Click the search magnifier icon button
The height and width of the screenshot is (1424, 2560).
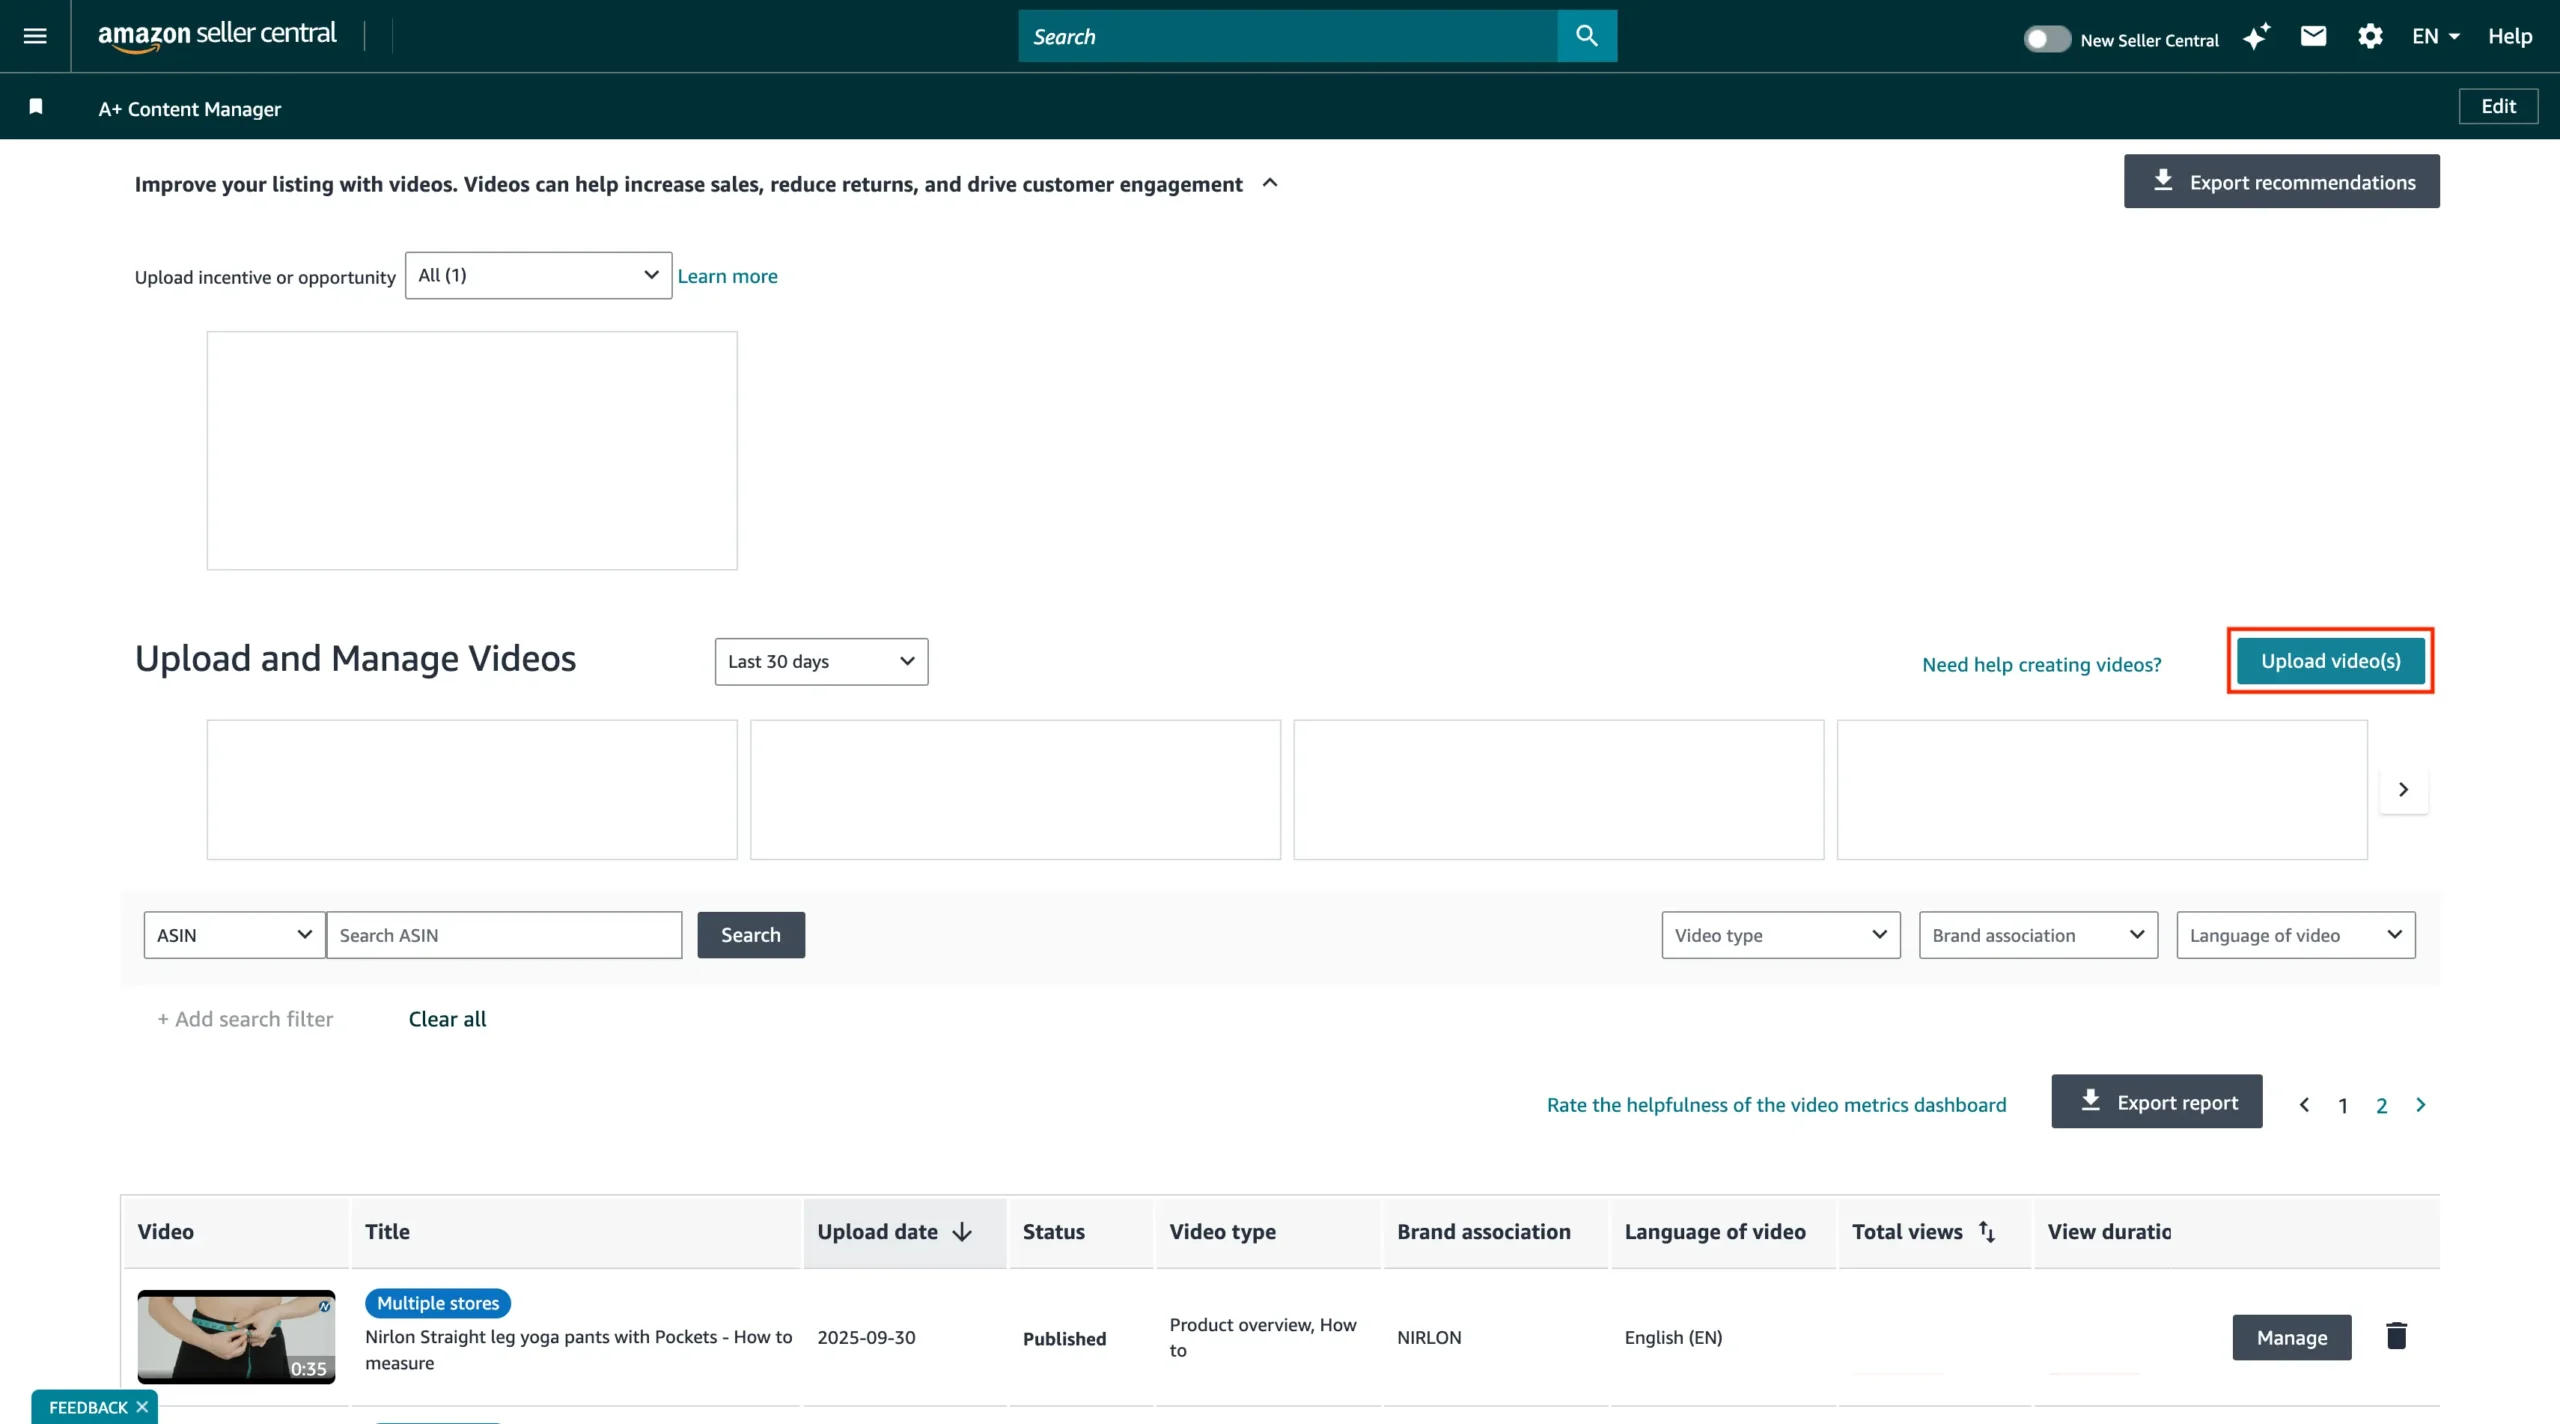click(x=1586, y=36)
